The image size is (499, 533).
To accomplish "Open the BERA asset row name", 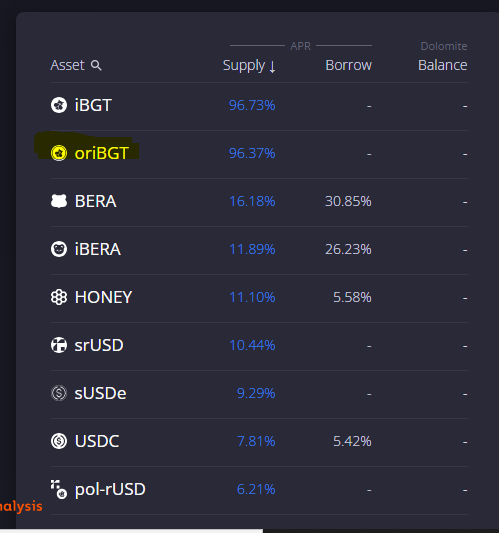I will pos(96,201).
